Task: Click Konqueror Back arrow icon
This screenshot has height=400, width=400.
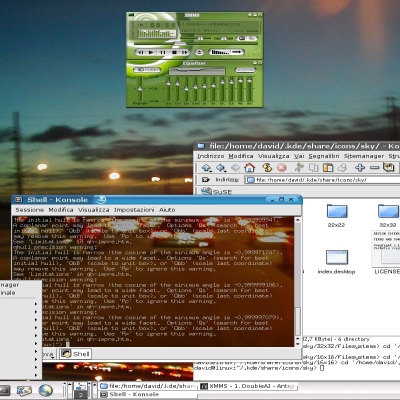Action: [221, 167]
